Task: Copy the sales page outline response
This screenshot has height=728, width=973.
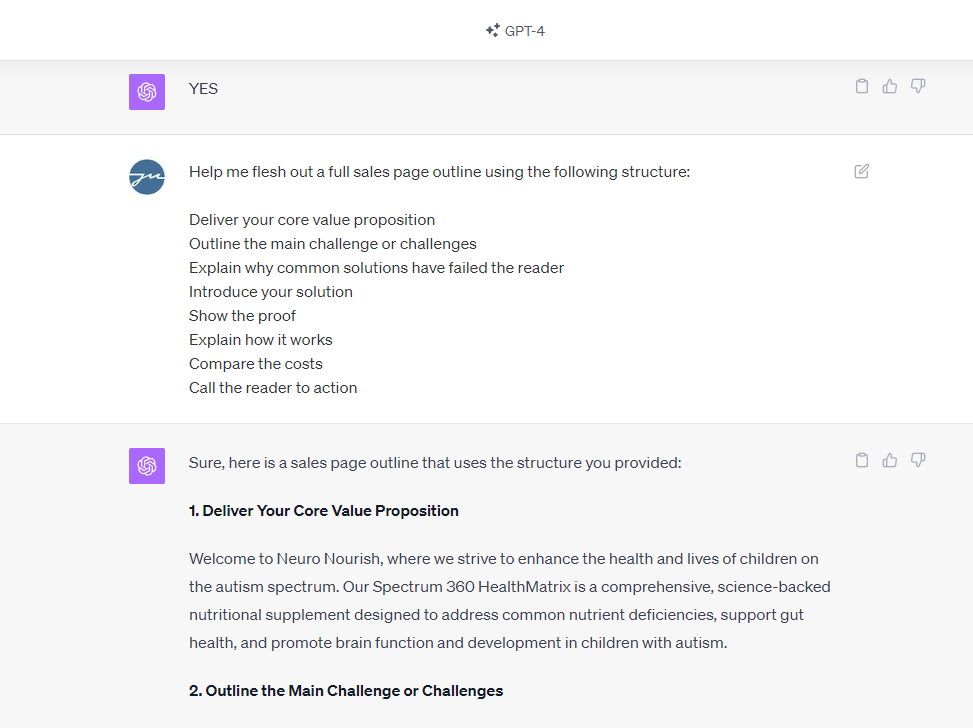Action: click(862, 460)
